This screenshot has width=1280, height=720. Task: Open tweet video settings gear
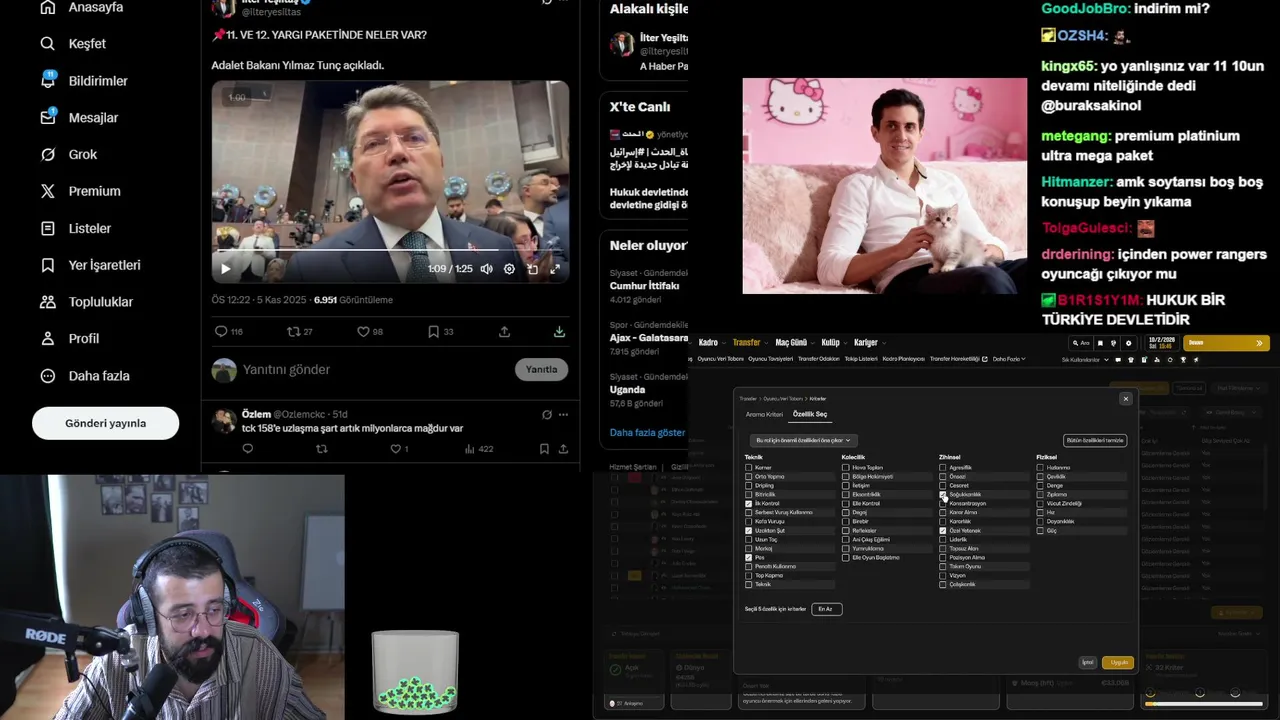coord(509,269)
